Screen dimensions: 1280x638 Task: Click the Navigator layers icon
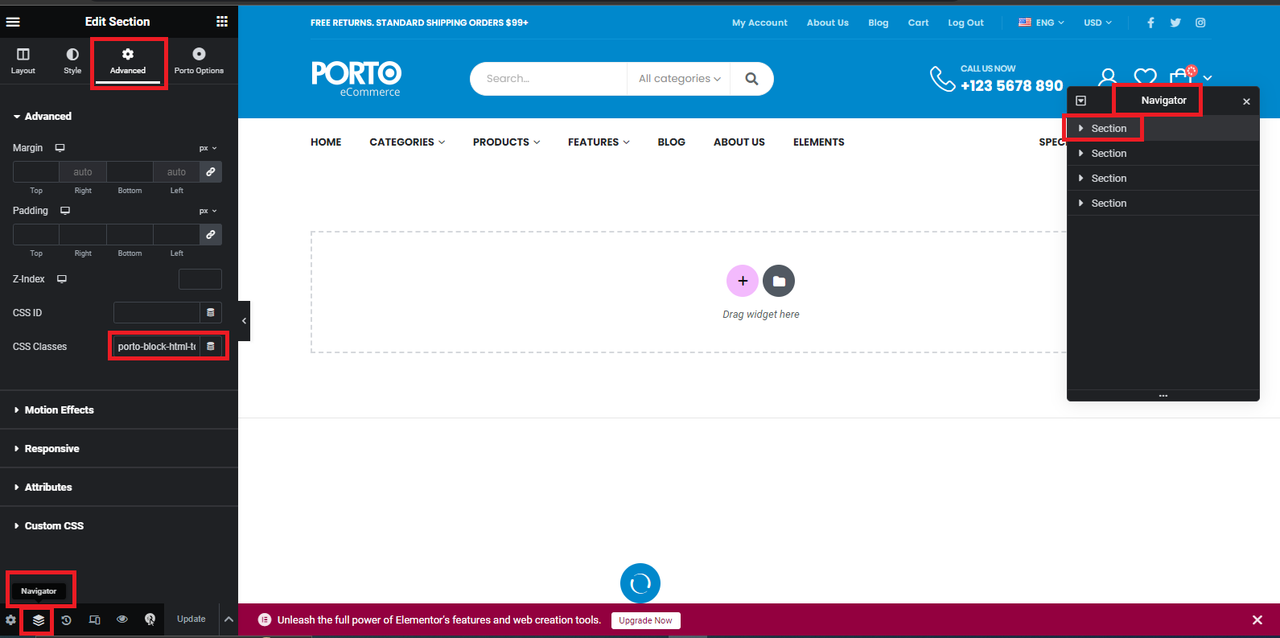(x=38, y=620)
